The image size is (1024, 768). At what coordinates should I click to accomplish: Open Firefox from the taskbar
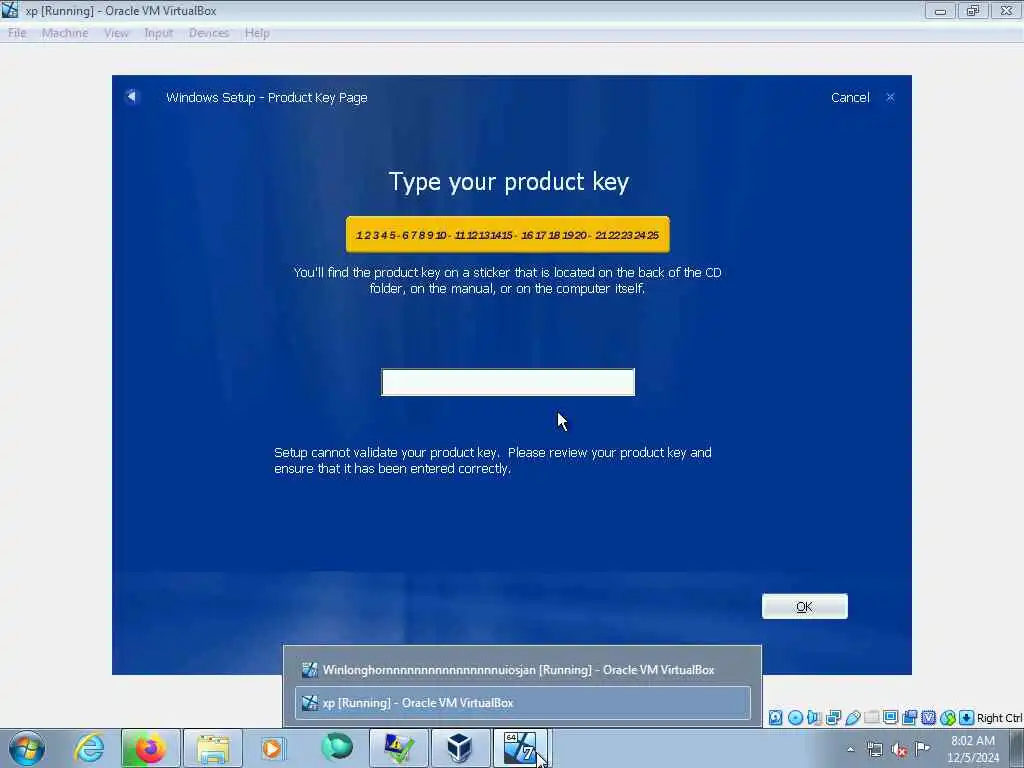[150, 748]
